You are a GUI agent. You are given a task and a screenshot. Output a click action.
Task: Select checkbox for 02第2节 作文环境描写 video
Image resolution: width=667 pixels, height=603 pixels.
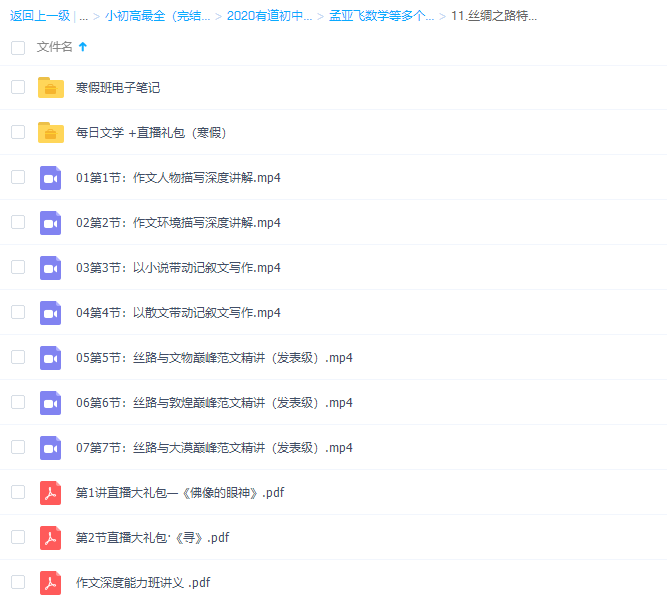pos(18,222)
